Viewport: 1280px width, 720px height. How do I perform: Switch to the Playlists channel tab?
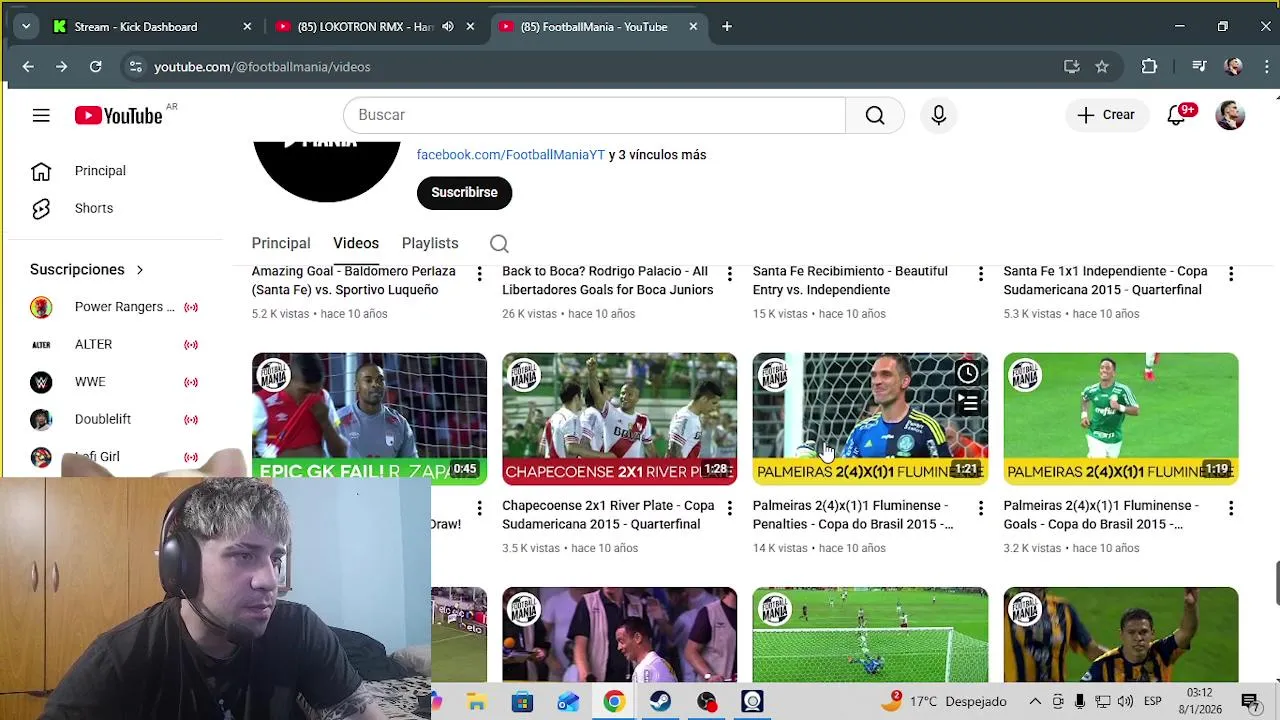pyautogui.click(x=430, y=243)
